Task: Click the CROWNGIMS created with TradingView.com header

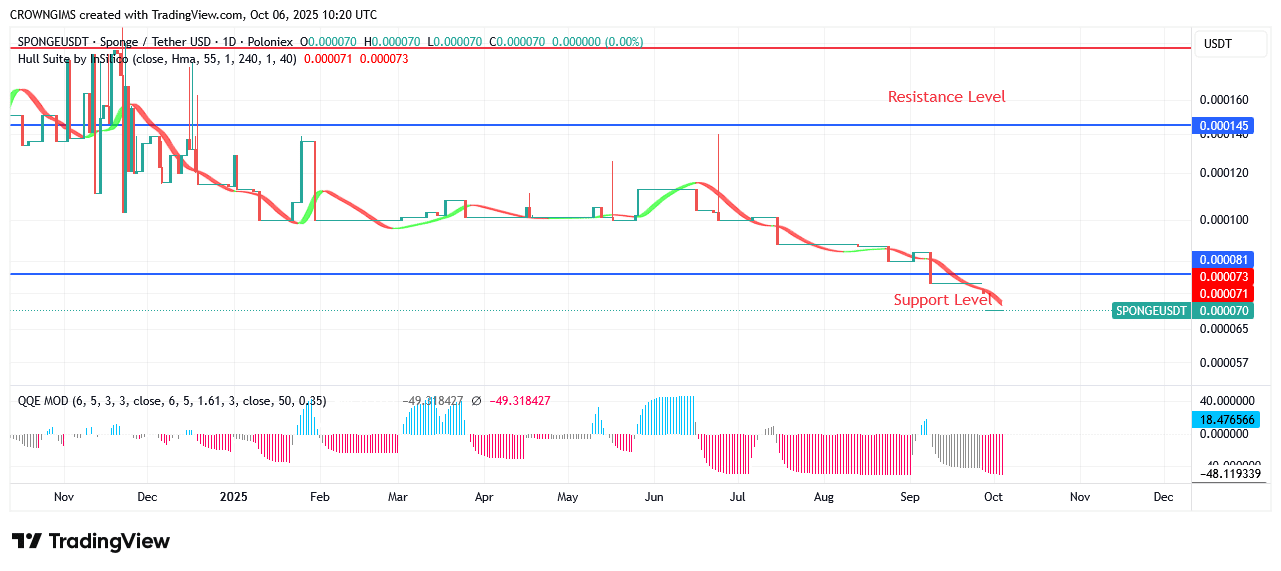Action: pyautogui.click(x=194, y=15)
